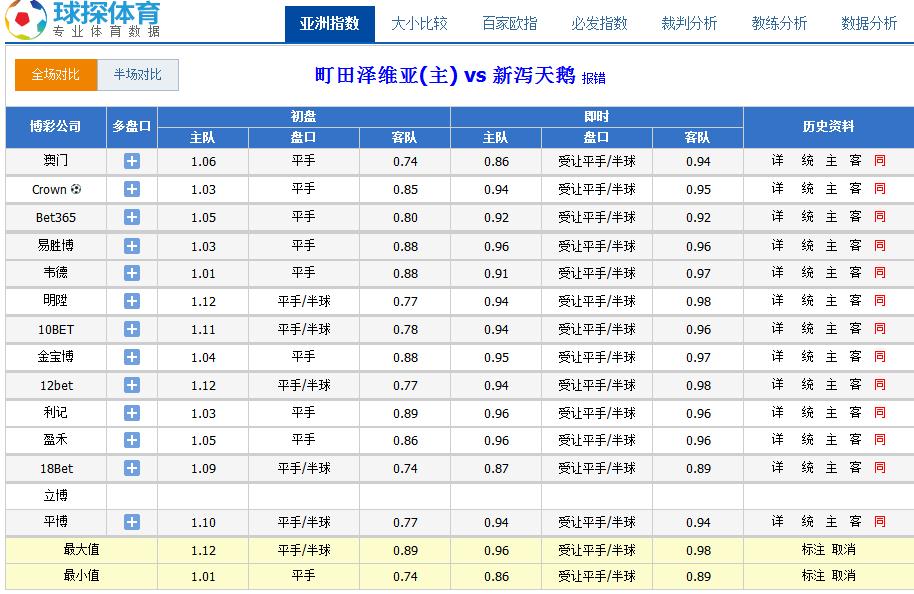Click 多盘口 column header
Screen dimensions: 914x594
132,126
